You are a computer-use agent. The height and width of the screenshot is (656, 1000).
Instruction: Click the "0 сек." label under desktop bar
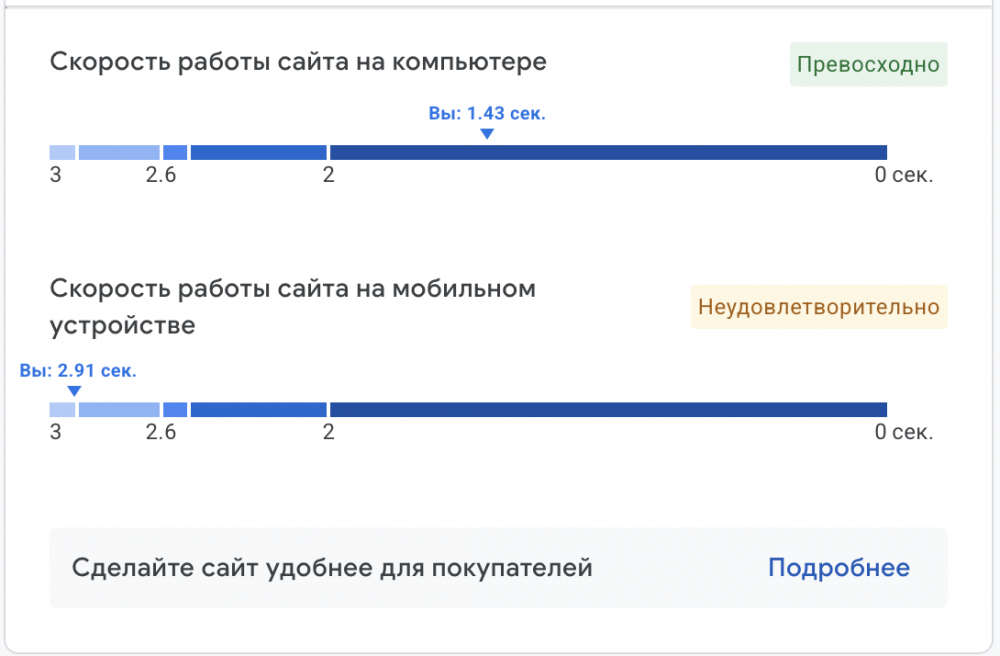click(904, 176)
